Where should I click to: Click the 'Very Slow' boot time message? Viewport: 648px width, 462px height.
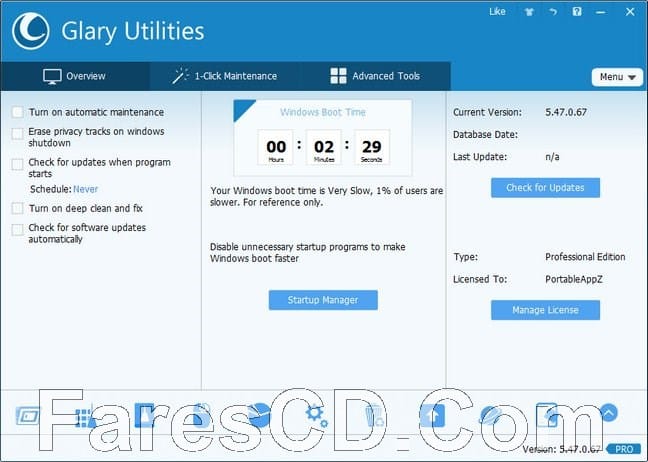tap(326, 196)
